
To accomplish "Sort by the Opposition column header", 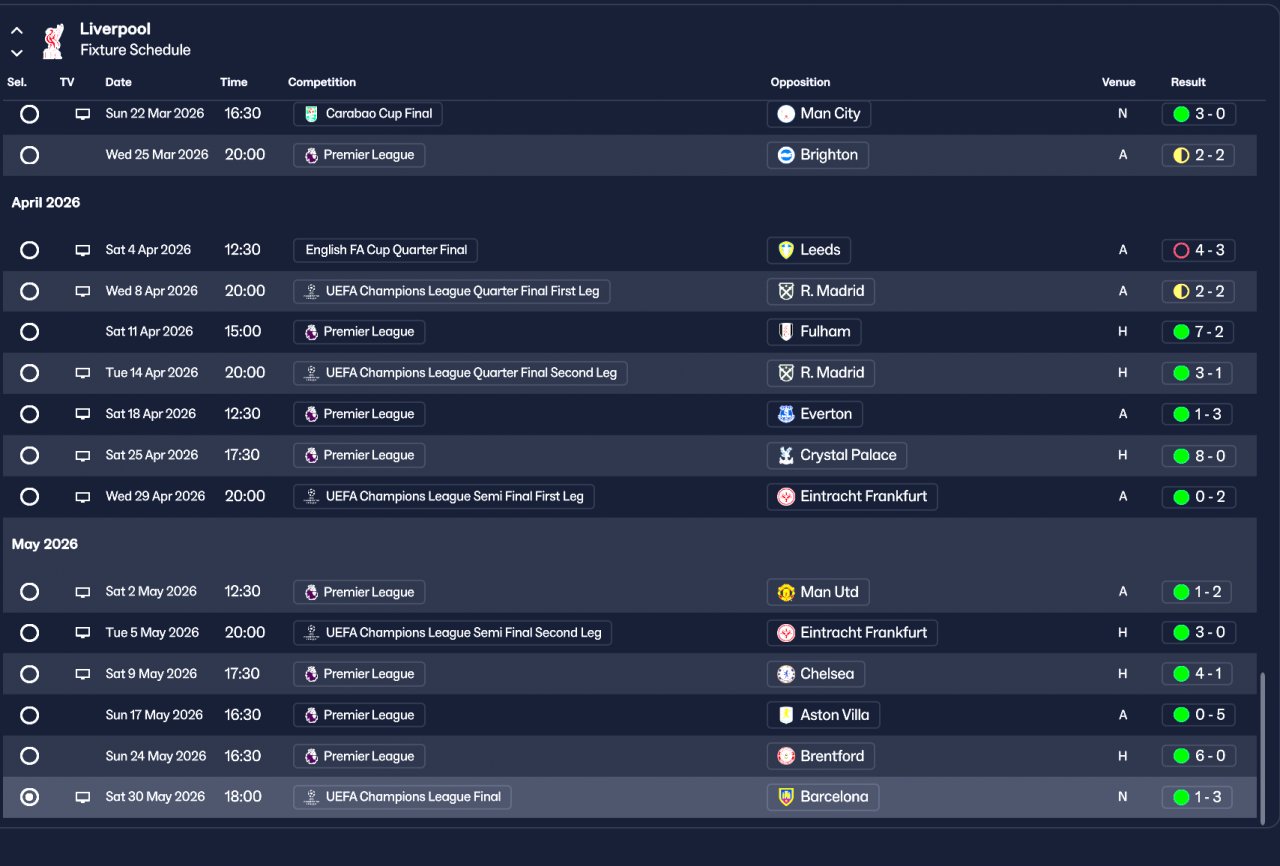I will [x=800, y=82].
